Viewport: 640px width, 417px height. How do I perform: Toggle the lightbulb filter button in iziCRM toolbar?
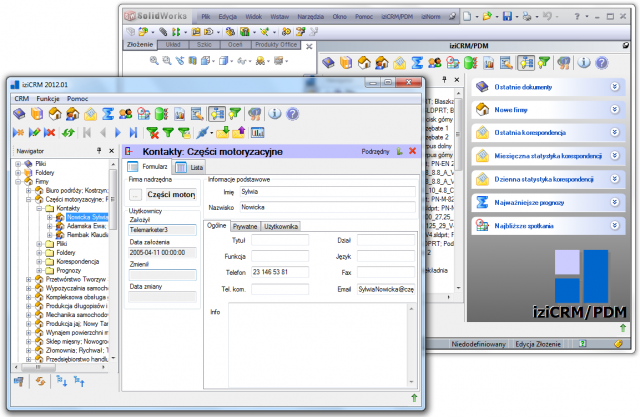point(234,113)
